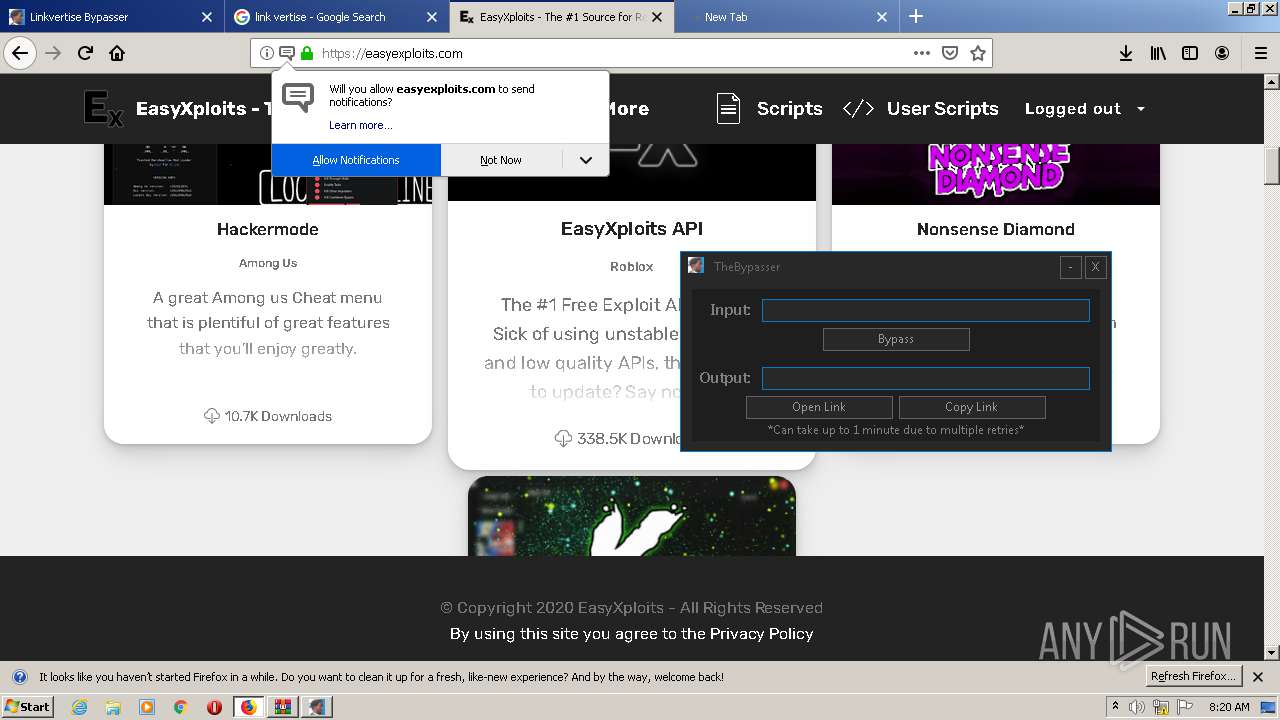Open the Privacy Policy link

[x=762, y=634]
